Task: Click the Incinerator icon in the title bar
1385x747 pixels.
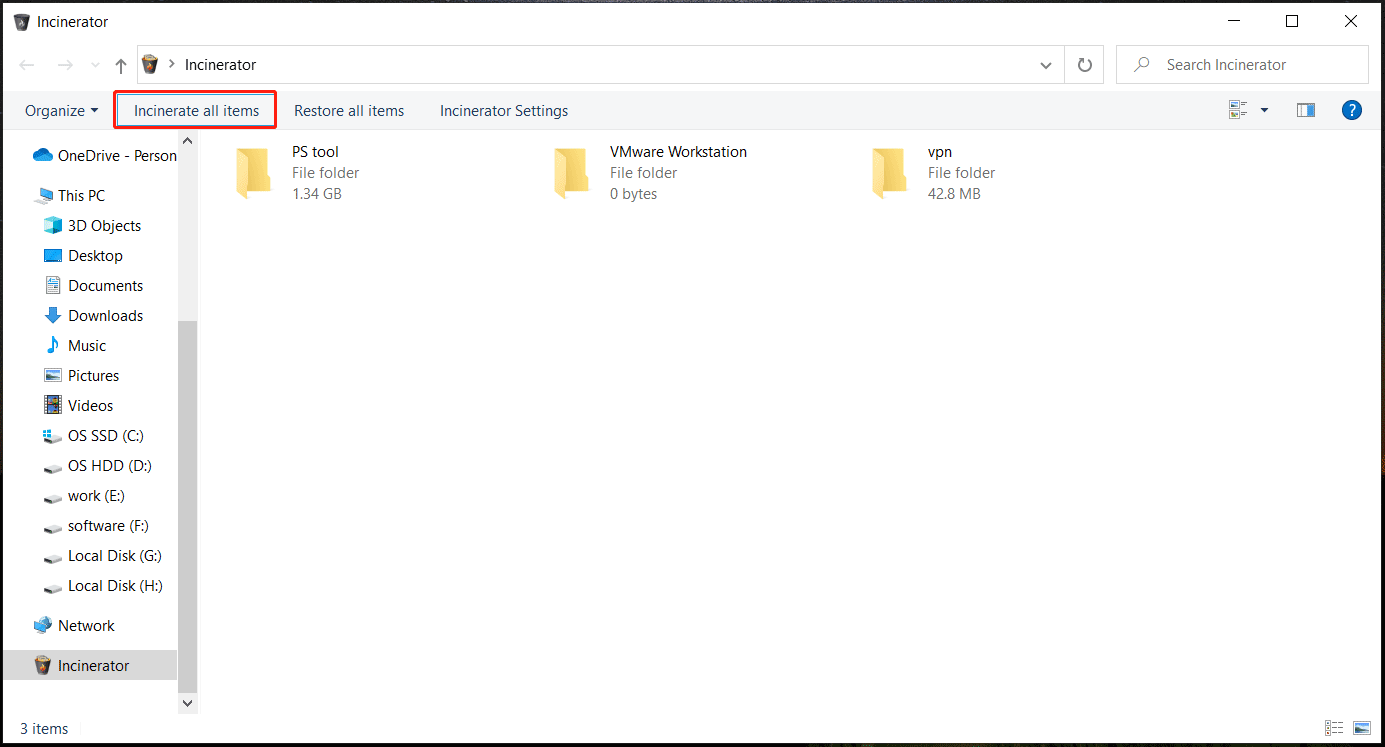Action: [21, 22]
